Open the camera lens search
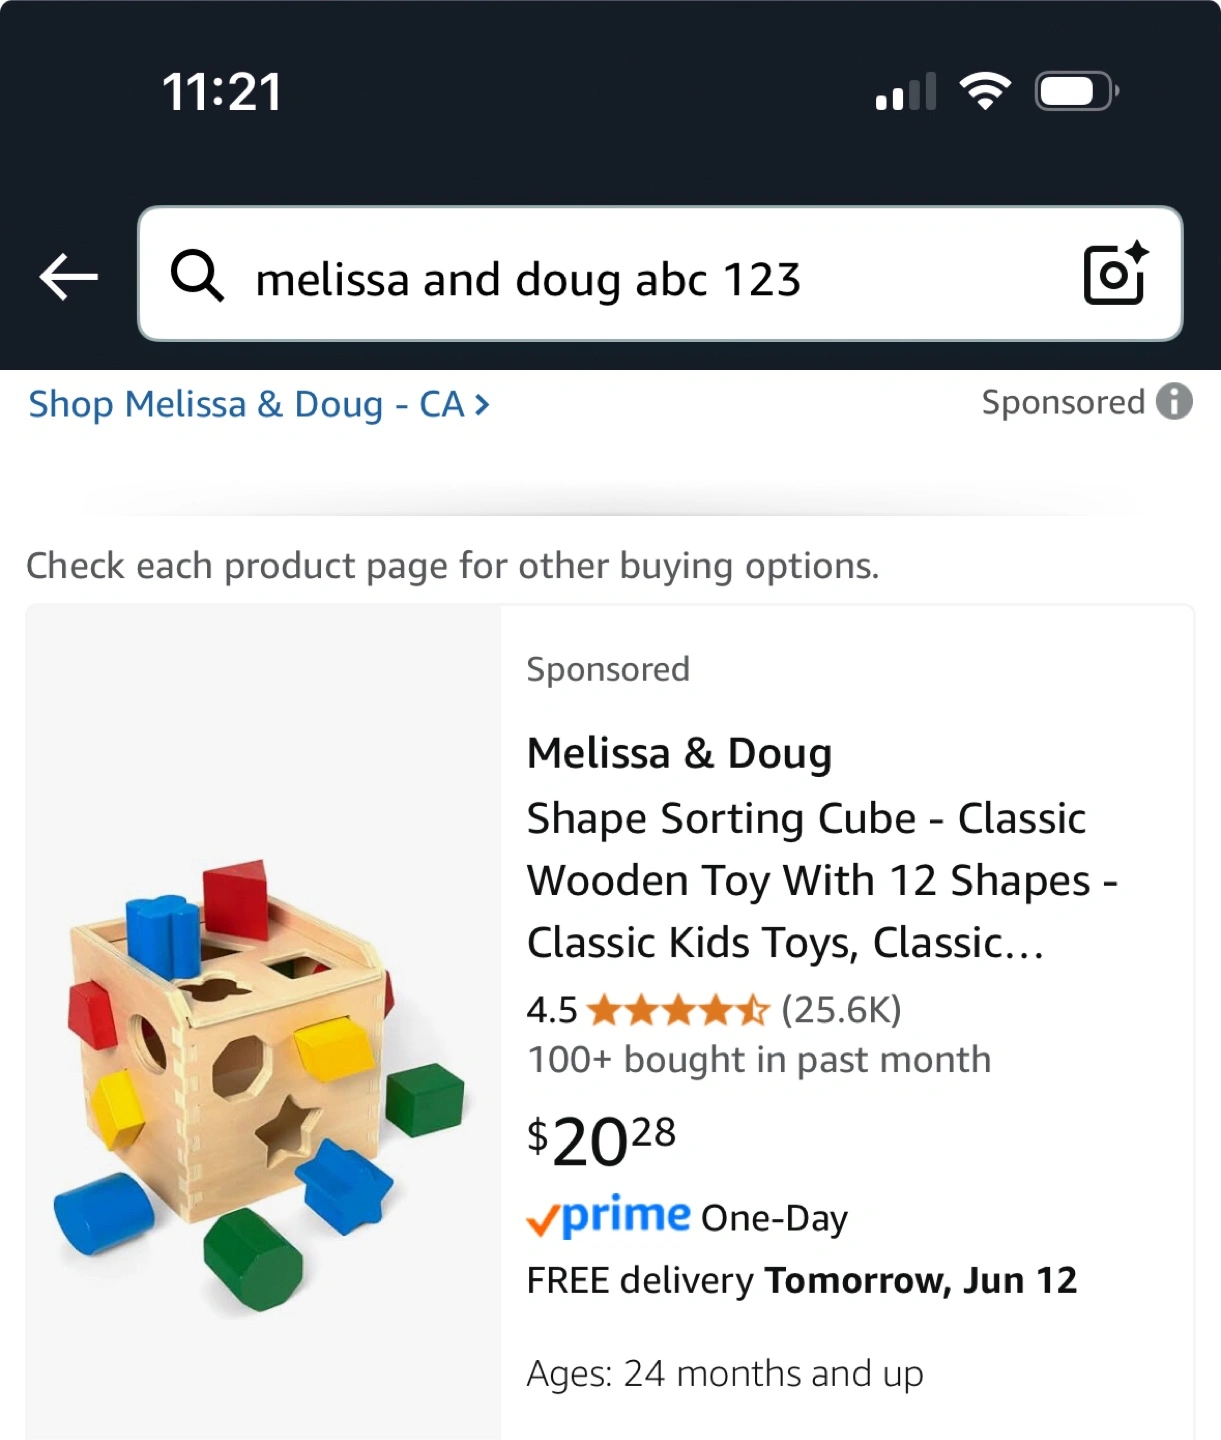Image resolution: width=1221 pixels, height=1440 pixels. click(1115, 273)
